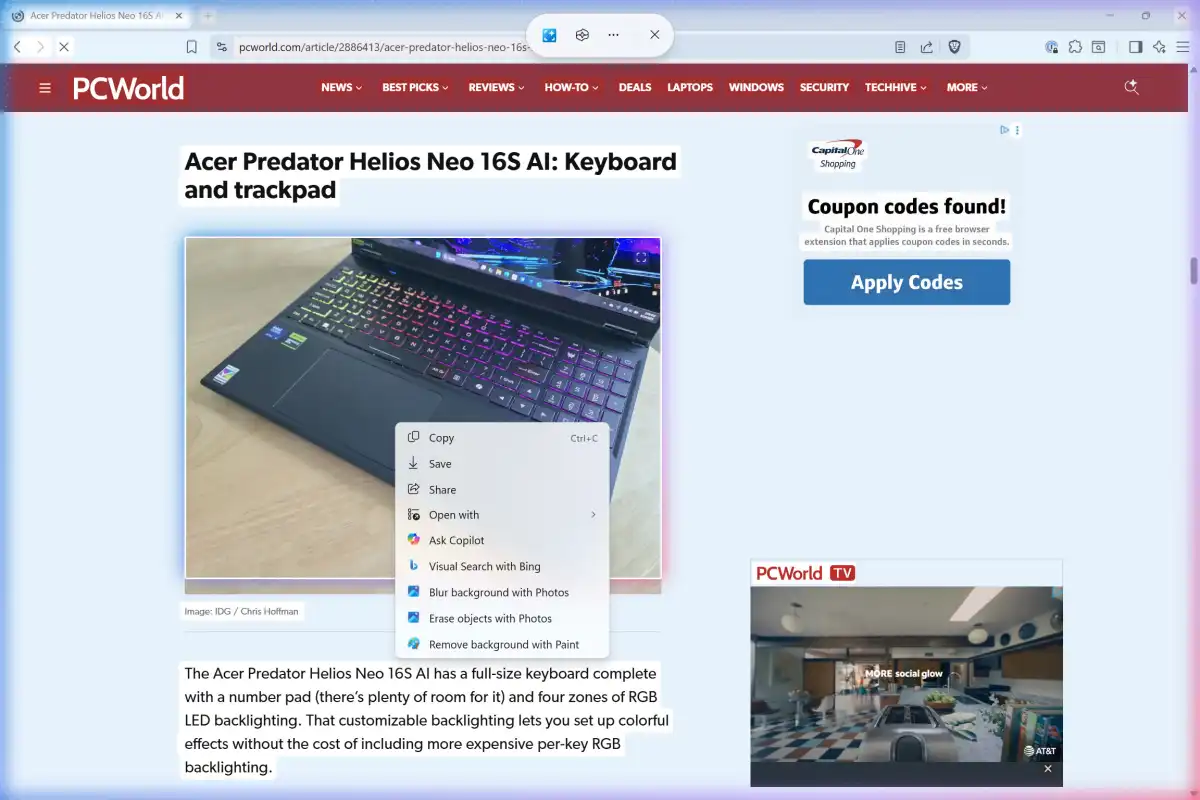Open the SECURITY navigation link

(824, 87)
